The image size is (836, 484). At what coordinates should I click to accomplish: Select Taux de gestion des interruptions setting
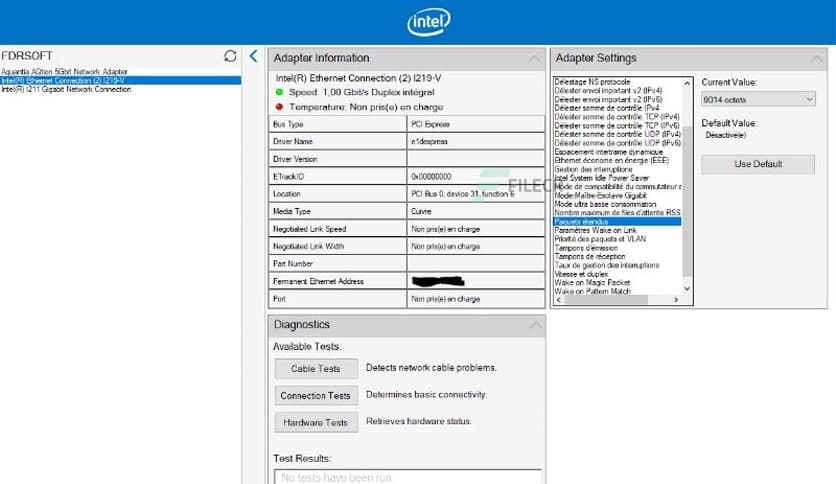pyautogui.click(x=607, y=265)
